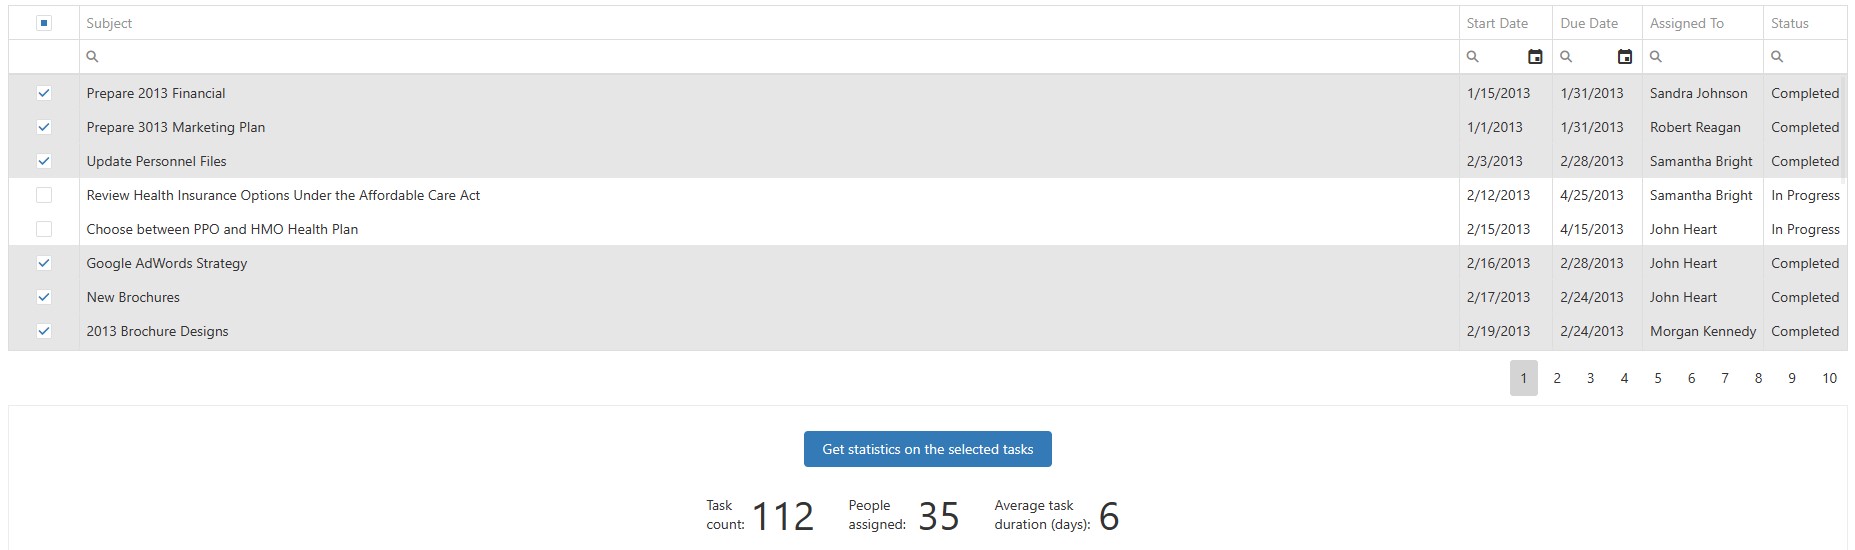Click the Assigned To filter search icon
Screen dimensions: 1855x550
click(1656, 57)
